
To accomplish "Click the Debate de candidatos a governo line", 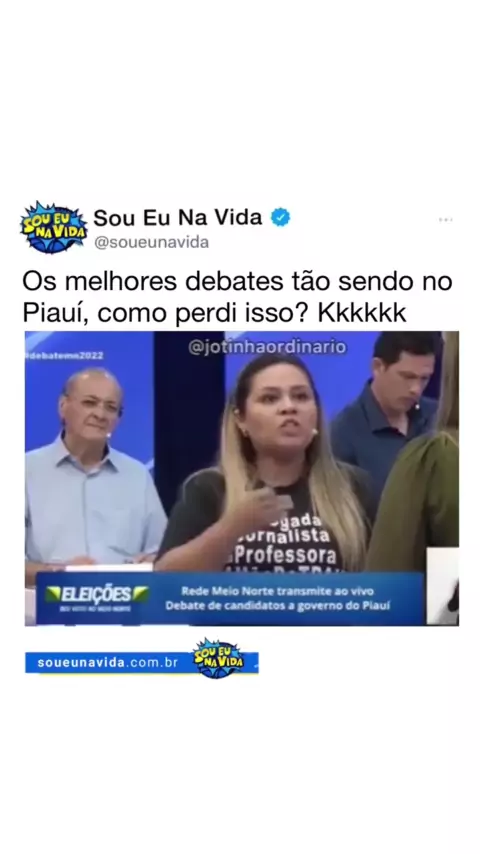I will click(277, 606).
